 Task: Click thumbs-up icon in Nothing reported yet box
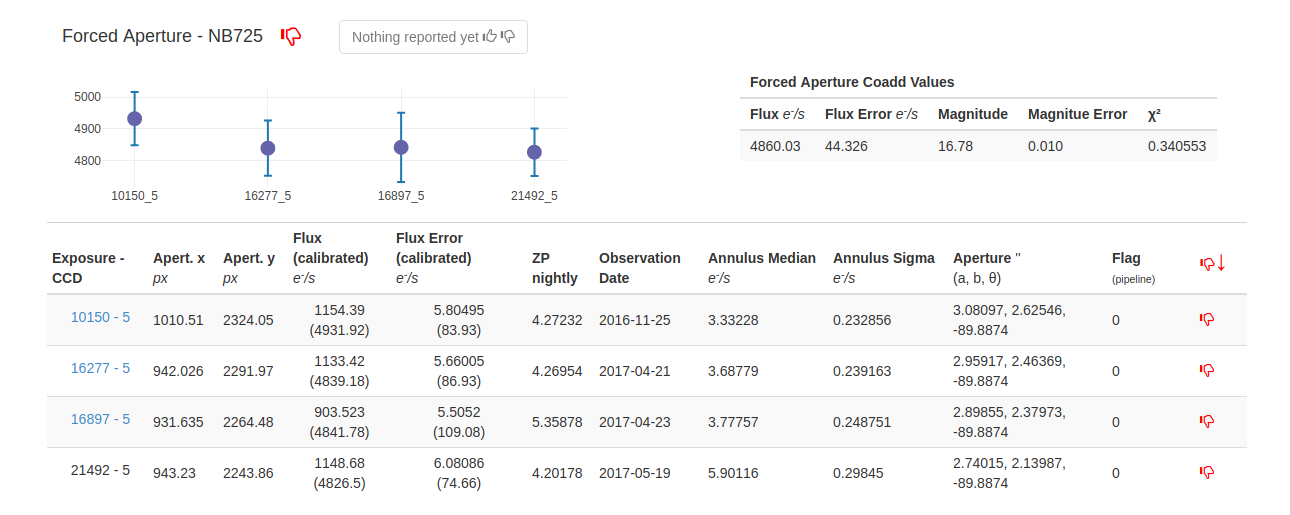coord(490,37)
